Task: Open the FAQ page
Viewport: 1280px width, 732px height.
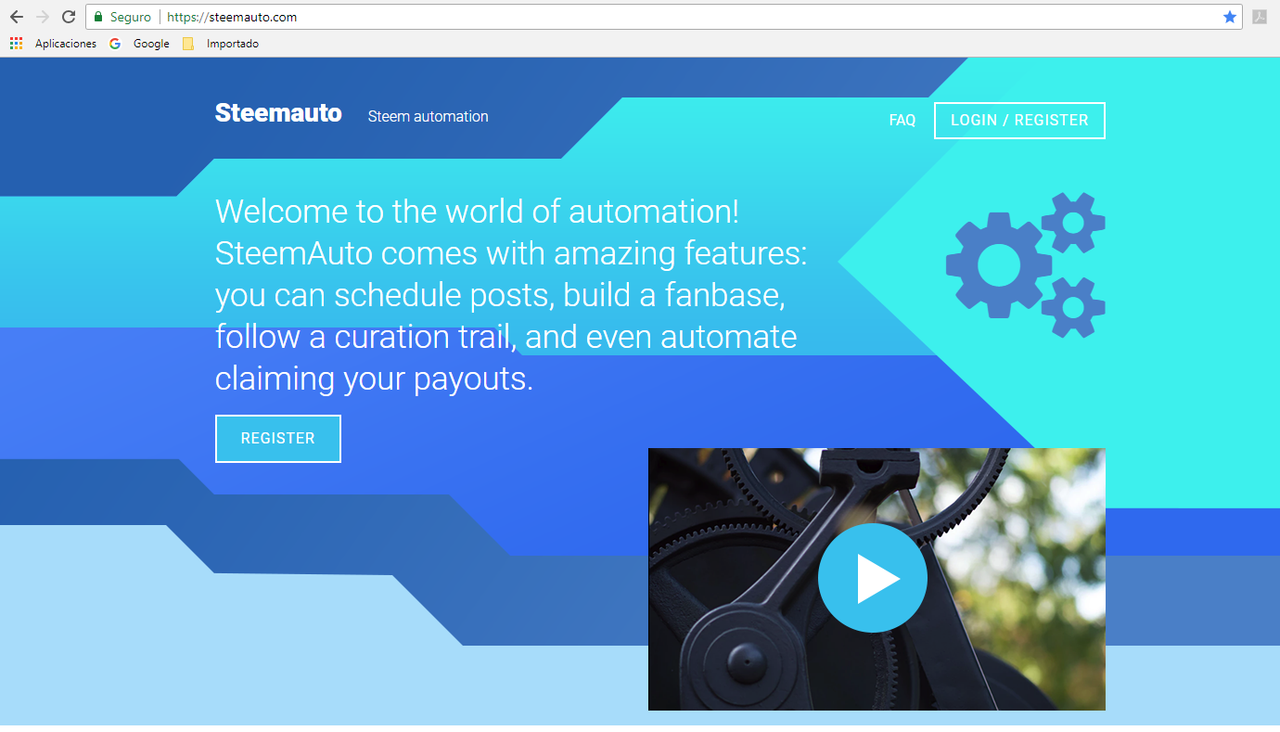Action: tap(902, 120)
